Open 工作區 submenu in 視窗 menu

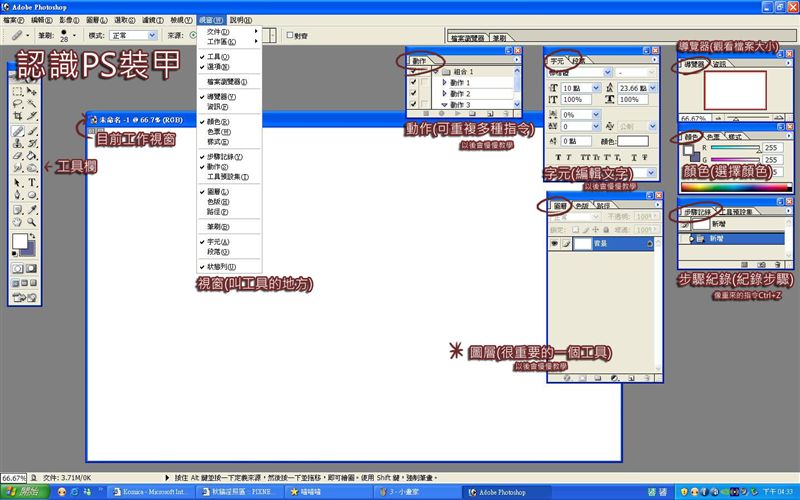coord(229,41)
